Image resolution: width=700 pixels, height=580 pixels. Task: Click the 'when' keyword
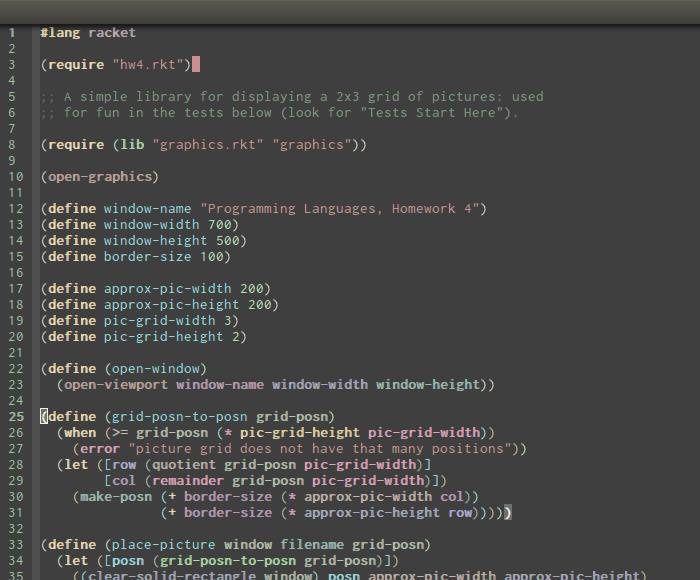click(x=80, y=433)
